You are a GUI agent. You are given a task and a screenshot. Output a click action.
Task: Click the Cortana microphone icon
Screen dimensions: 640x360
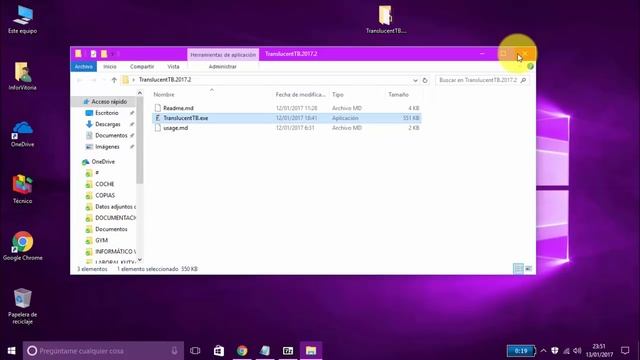tap(174, 351)
